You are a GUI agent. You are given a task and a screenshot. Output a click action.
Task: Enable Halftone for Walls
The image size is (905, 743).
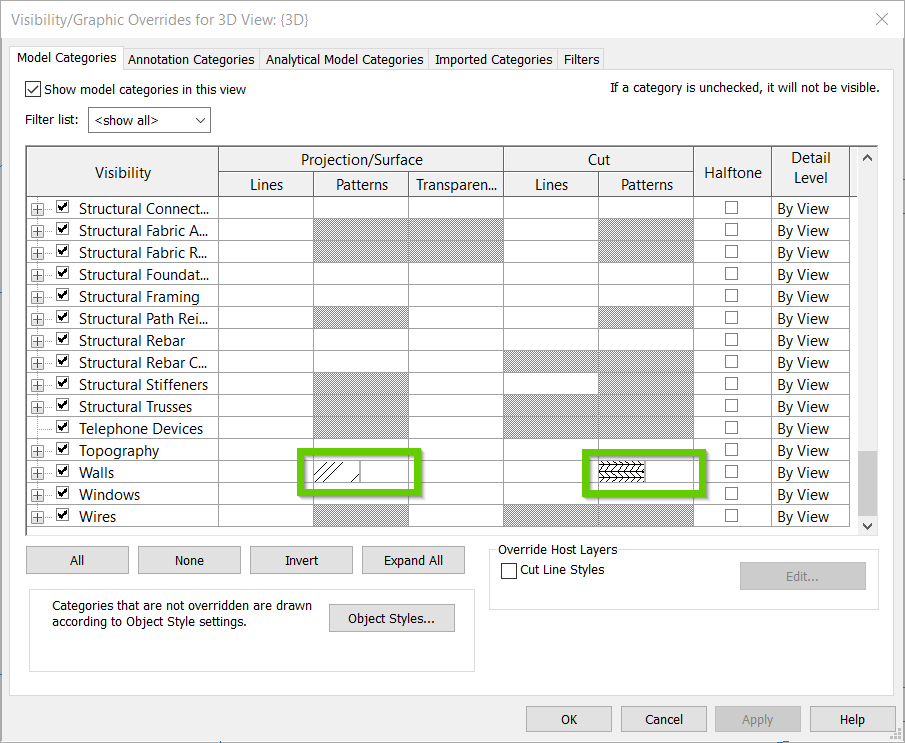pyautogui.click(x=731, y=471)
